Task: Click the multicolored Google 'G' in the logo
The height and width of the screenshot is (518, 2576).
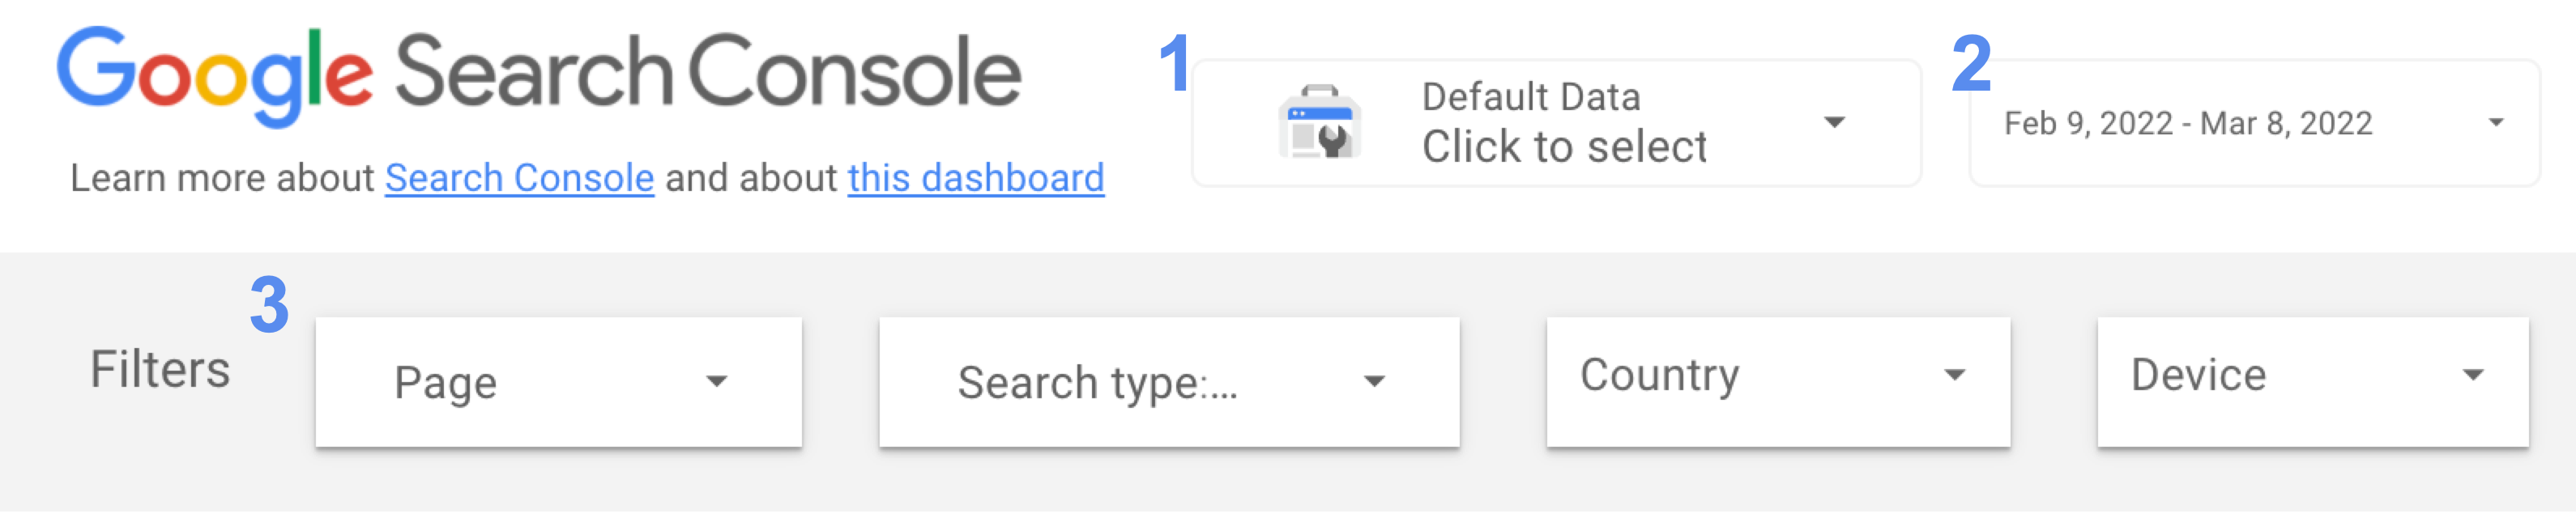Action: tap(95, 70)
